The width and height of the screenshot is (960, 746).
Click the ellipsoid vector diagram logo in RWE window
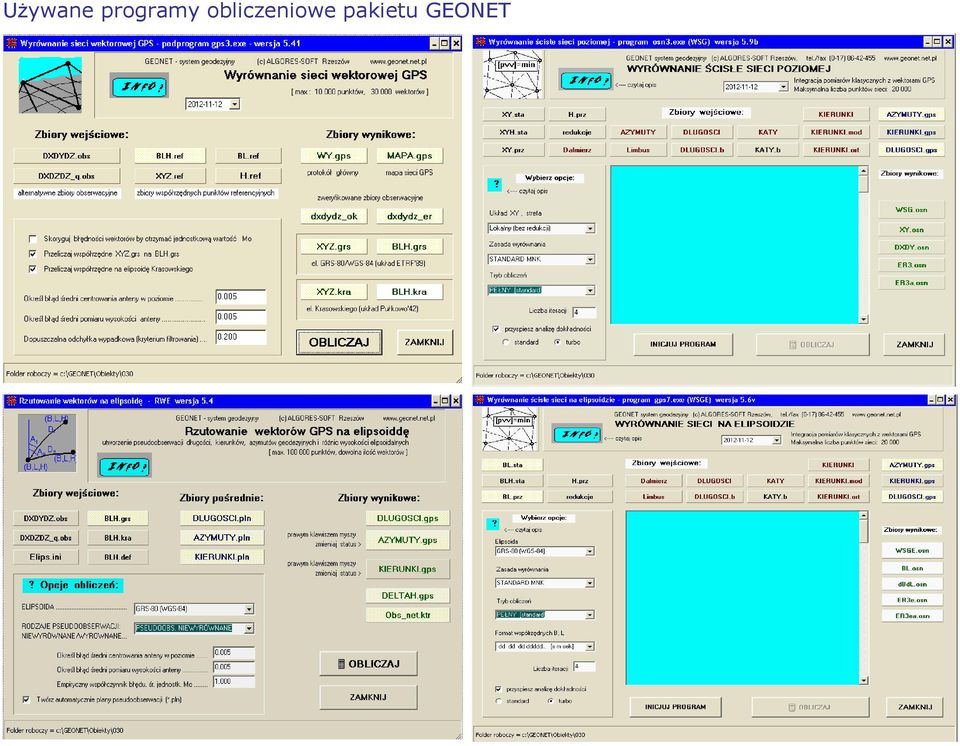click(x=47, y=442)
